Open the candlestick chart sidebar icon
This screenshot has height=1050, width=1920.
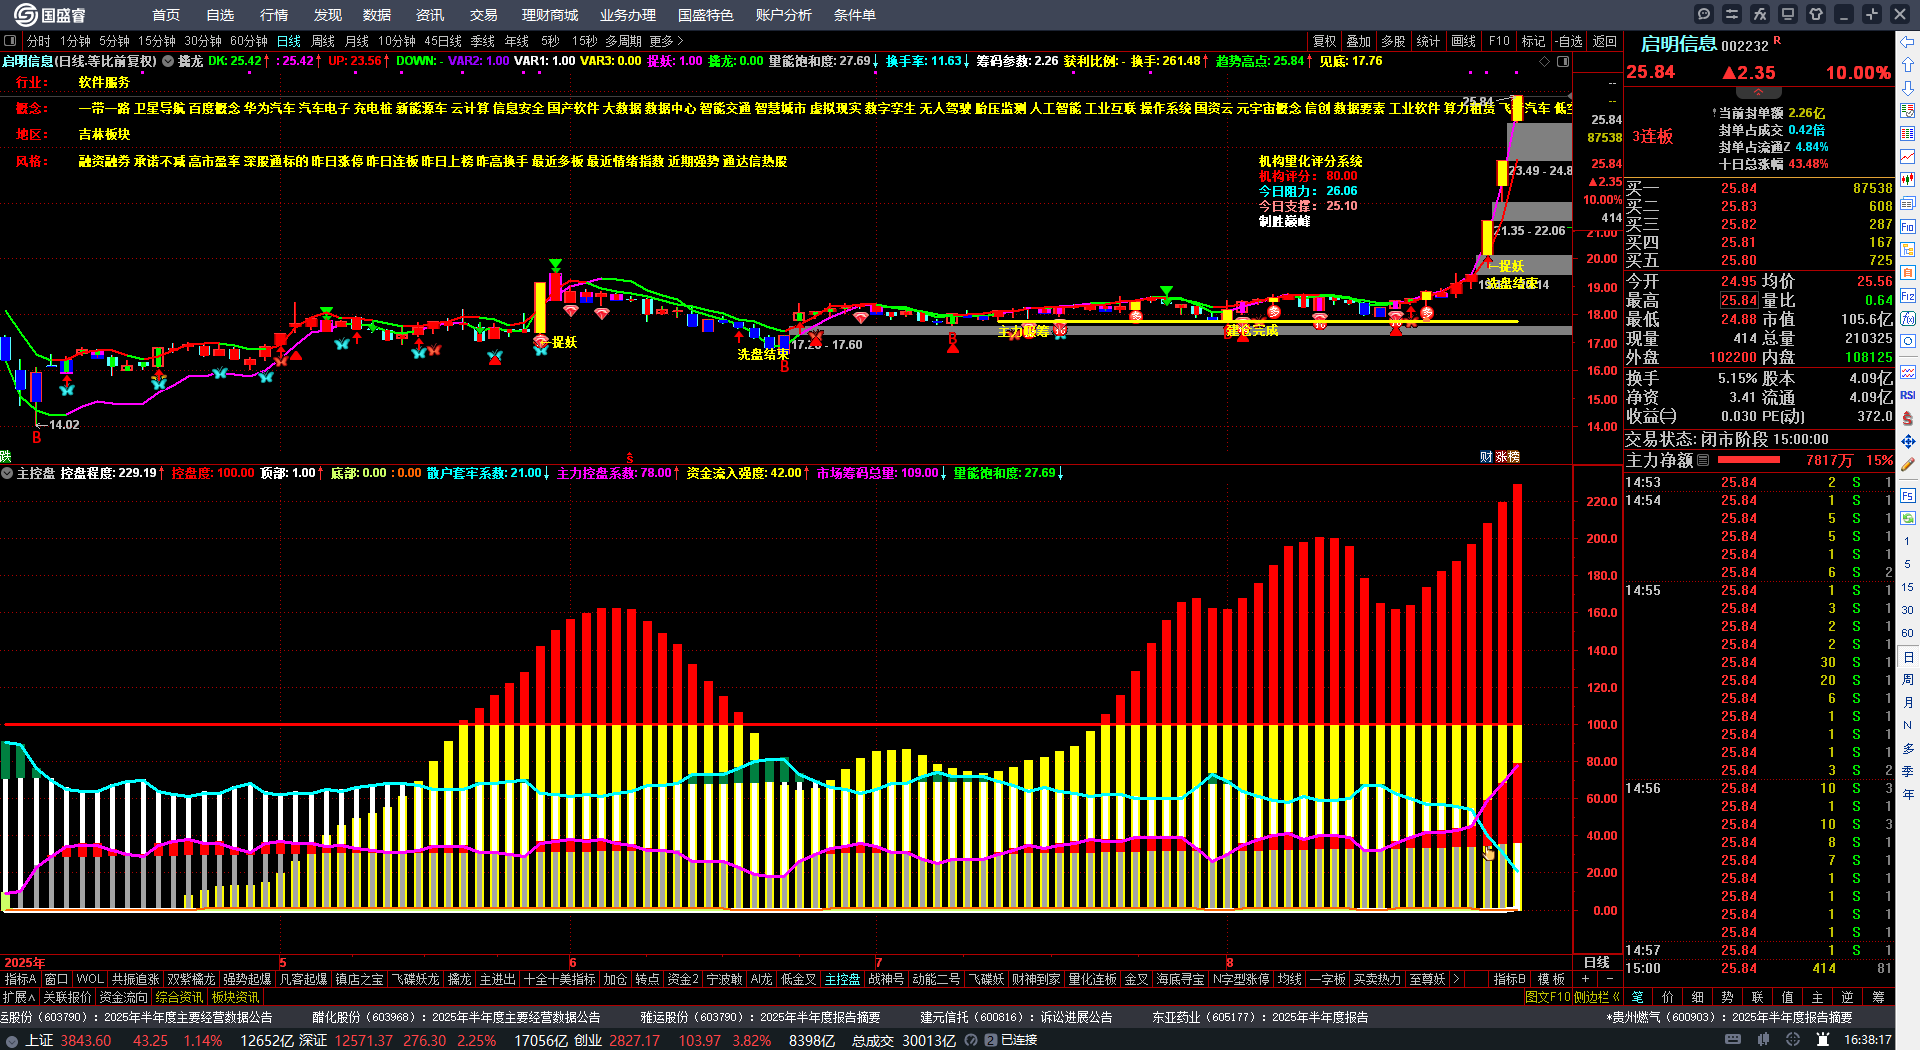click(1908, 180)
